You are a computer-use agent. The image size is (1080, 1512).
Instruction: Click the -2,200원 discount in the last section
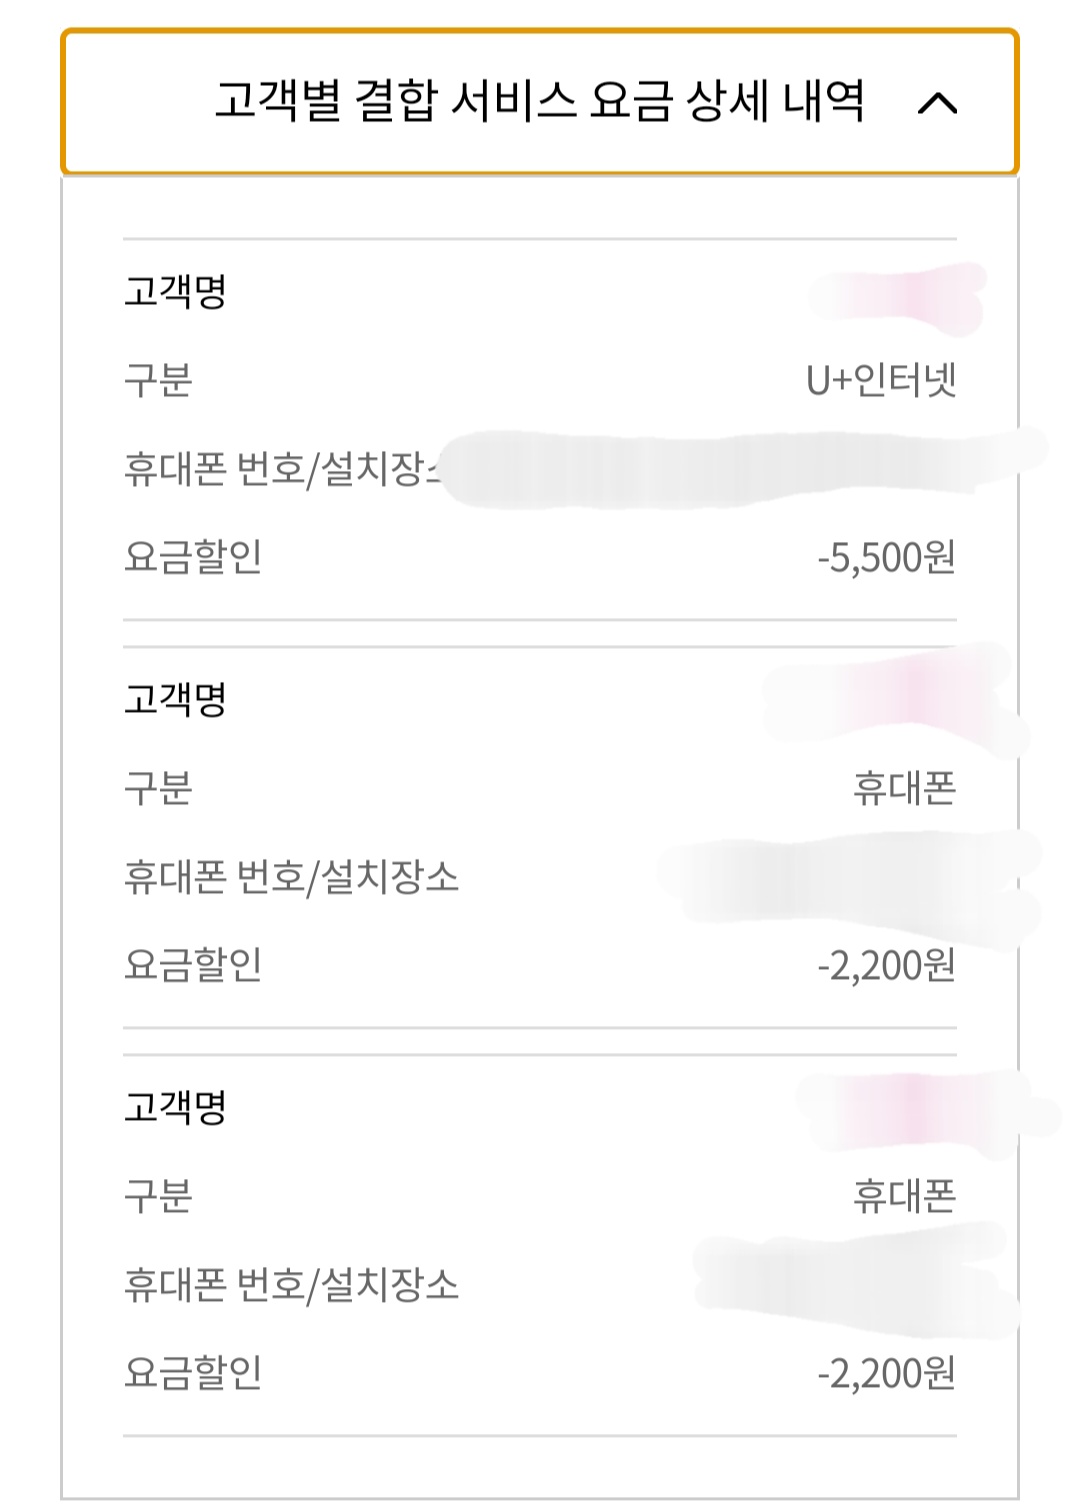(886, 1373)
